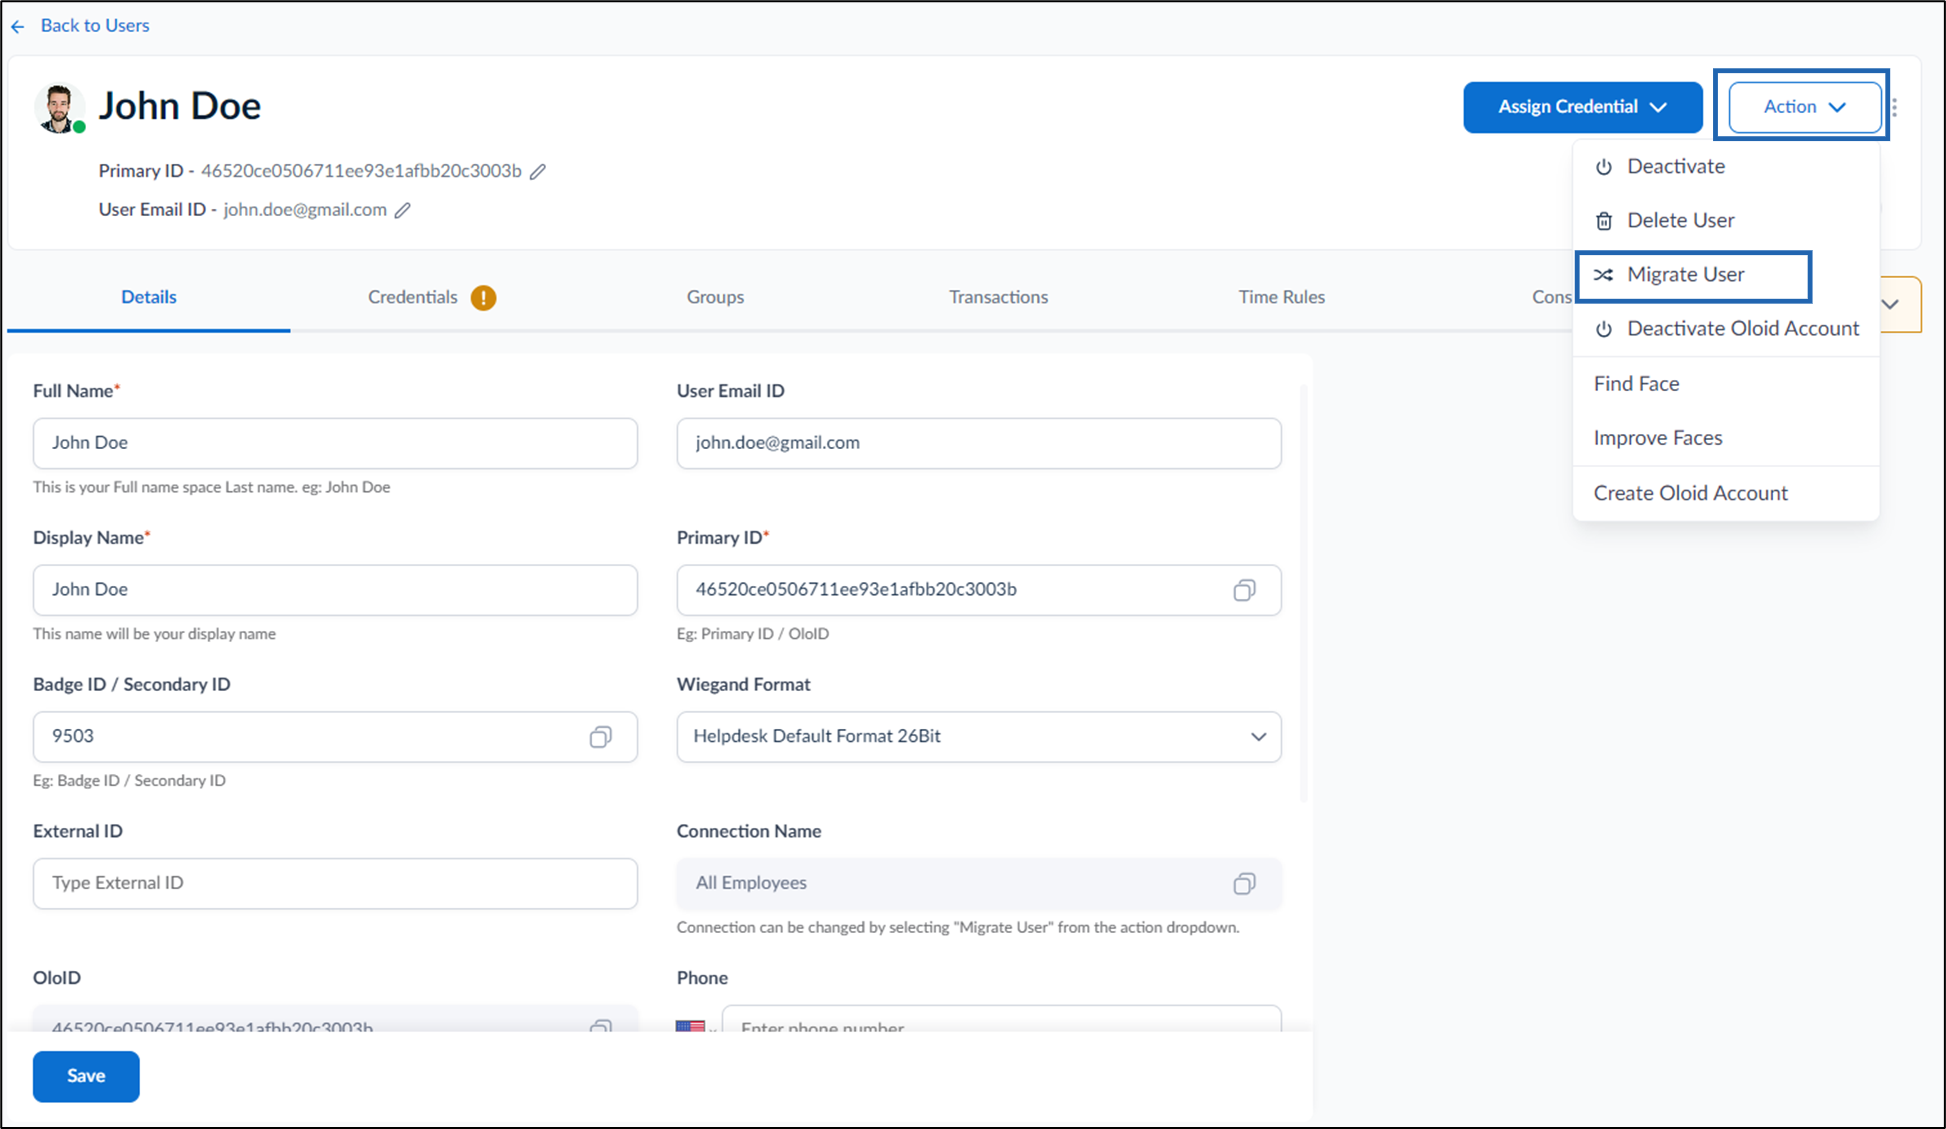
Task: Switch to the Details tab
Action: click(149, 297)
